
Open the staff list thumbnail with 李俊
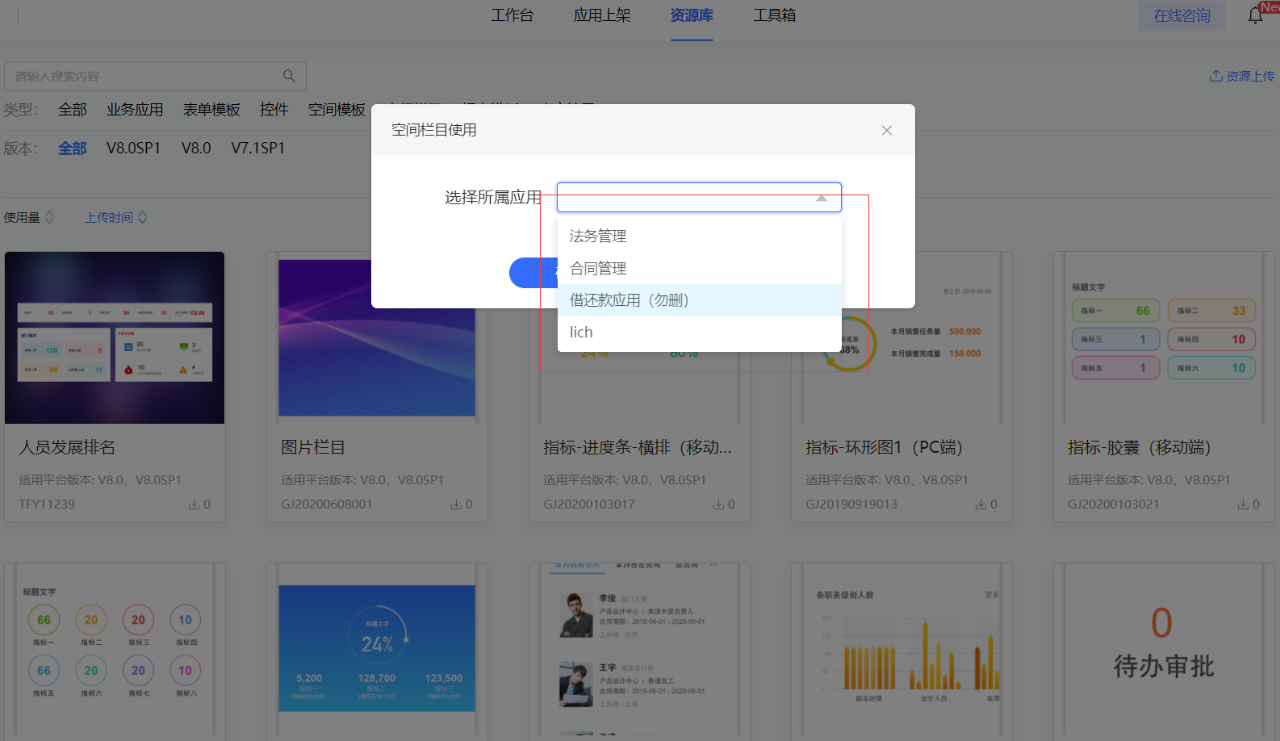(x=639, y=651)
